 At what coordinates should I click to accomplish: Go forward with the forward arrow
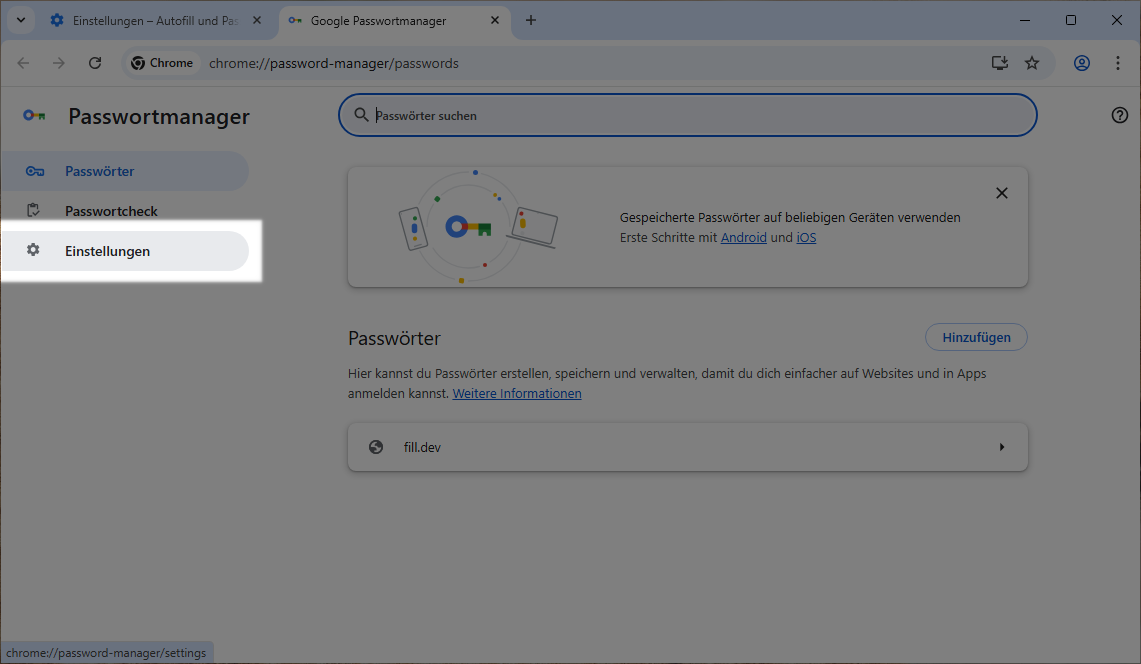pyautogui.click(x=58, y=63)
